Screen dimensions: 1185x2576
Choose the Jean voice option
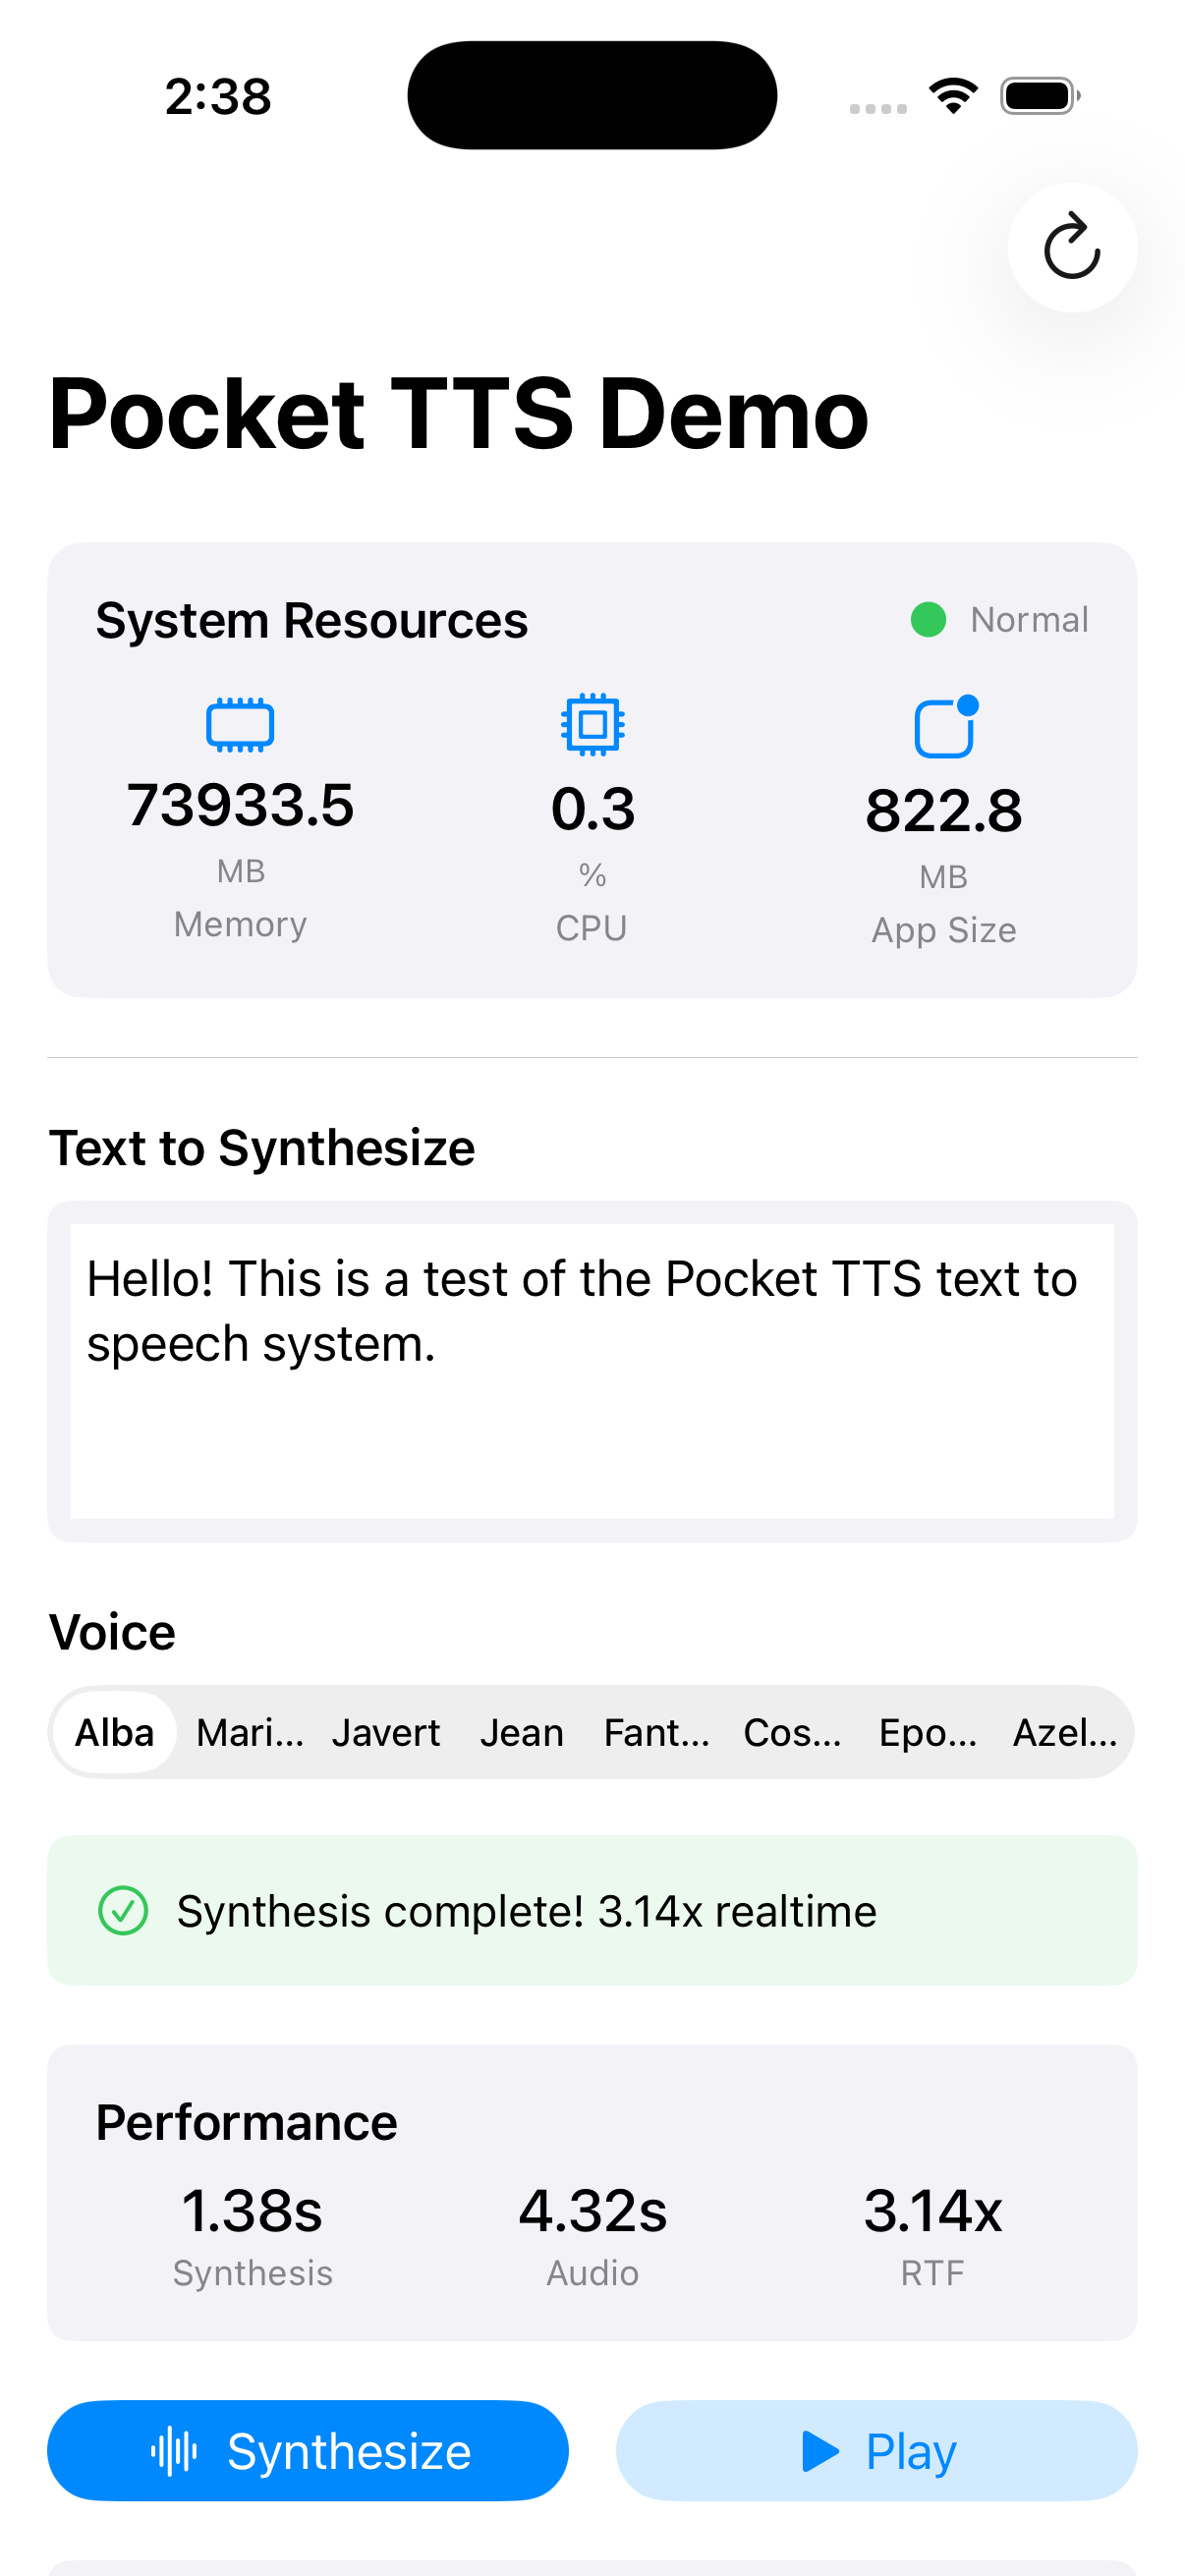(522, 1733)
